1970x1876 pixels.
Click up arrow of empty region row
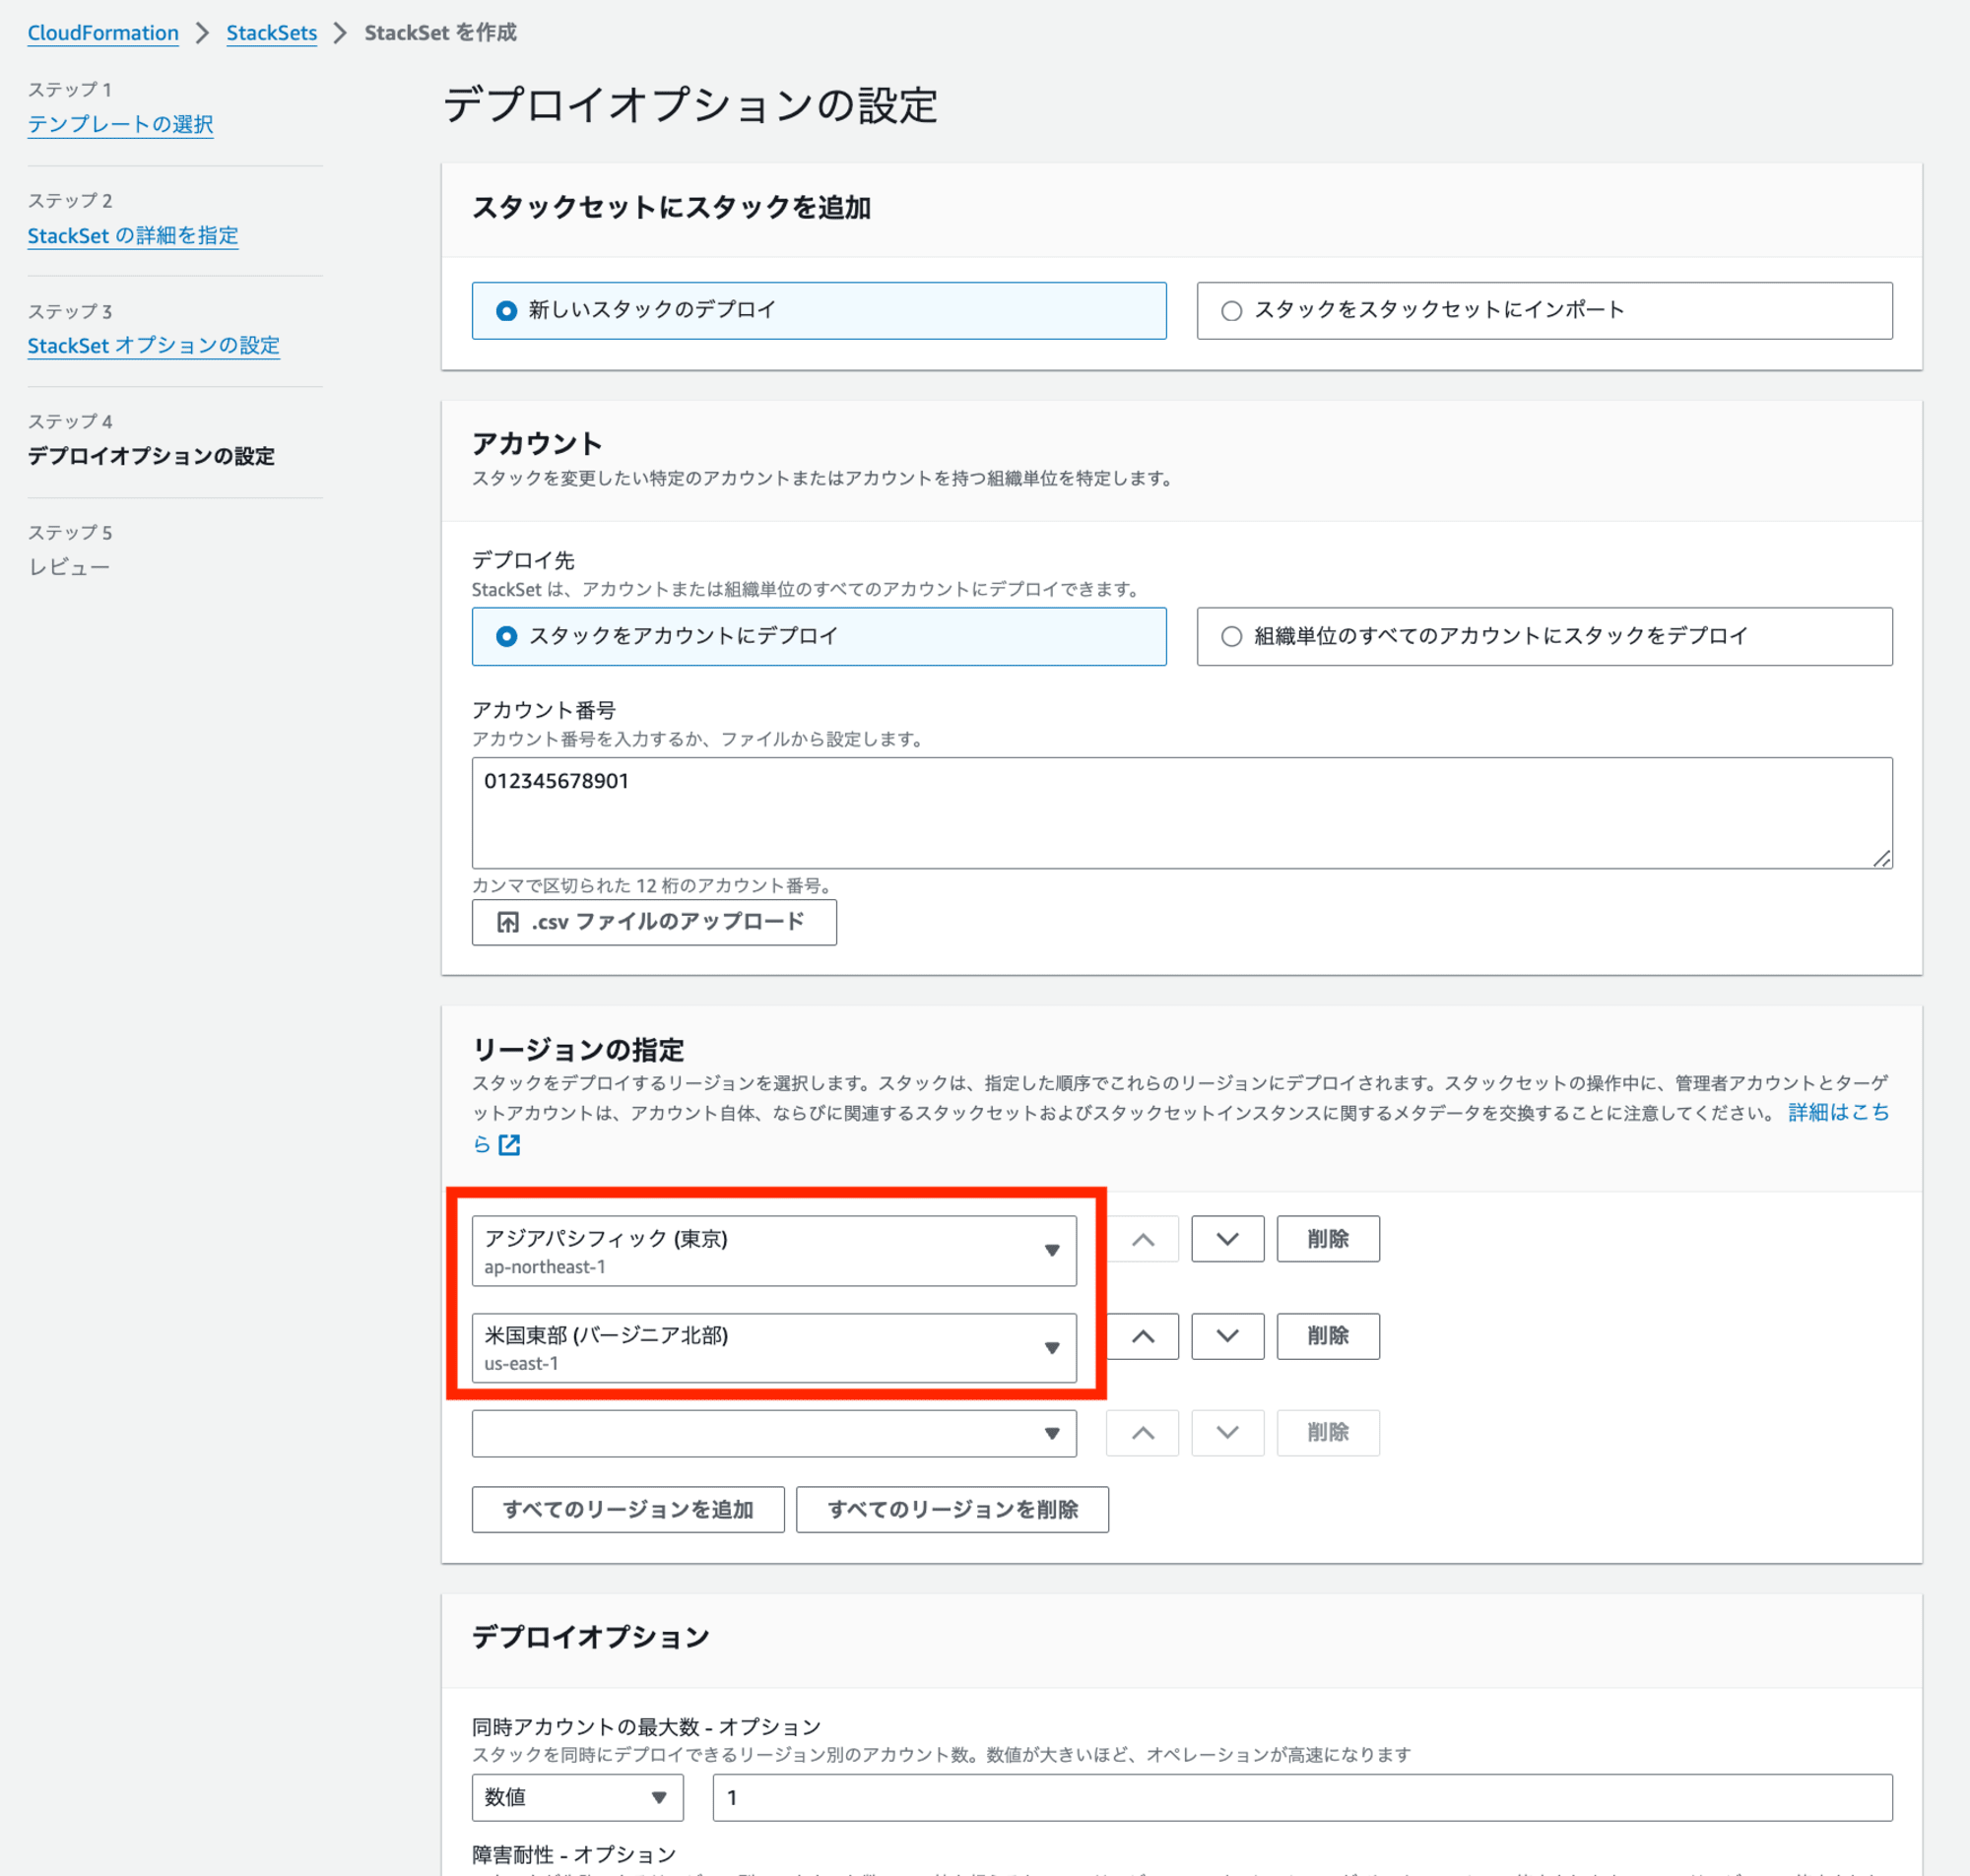pos(1142,1433)
